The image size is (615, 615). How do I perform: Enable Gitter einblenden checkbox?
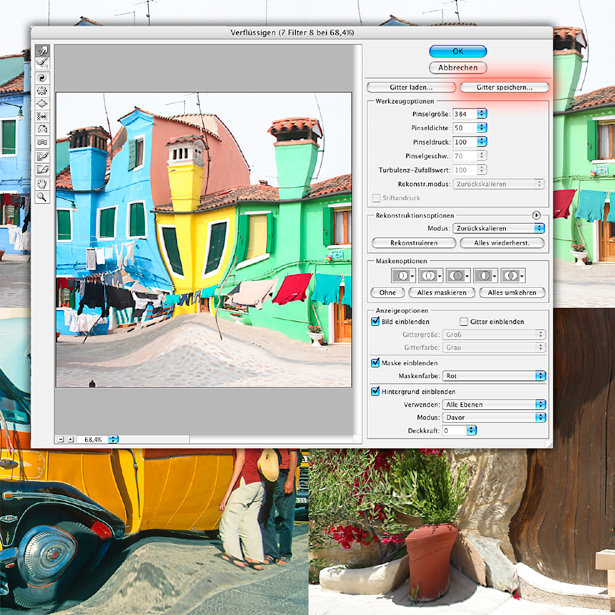pos(463,322)
